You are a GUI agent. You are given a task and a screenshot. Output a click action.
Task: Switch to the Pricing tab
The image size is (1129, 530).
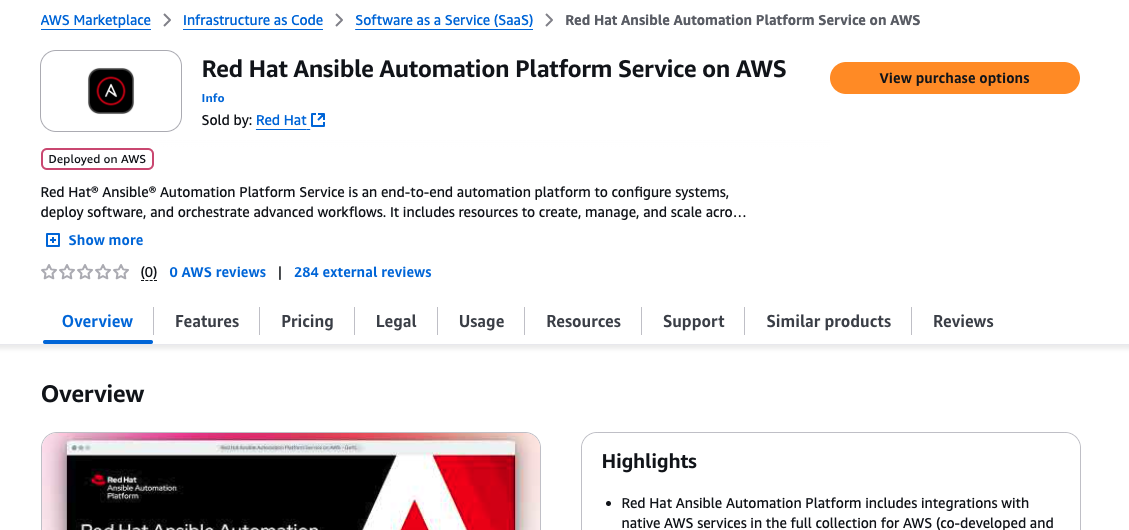click(307, 321)
